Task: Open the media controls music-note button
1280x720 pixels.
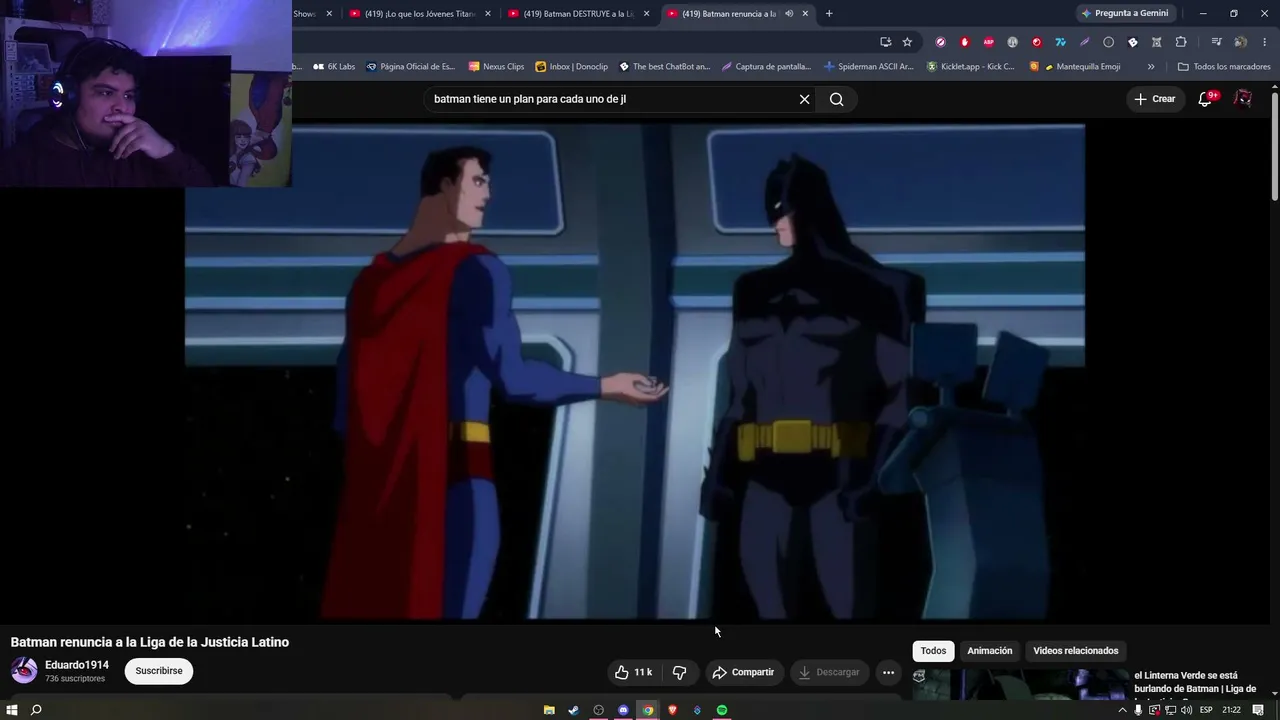Action: (x=1216, y=42)
